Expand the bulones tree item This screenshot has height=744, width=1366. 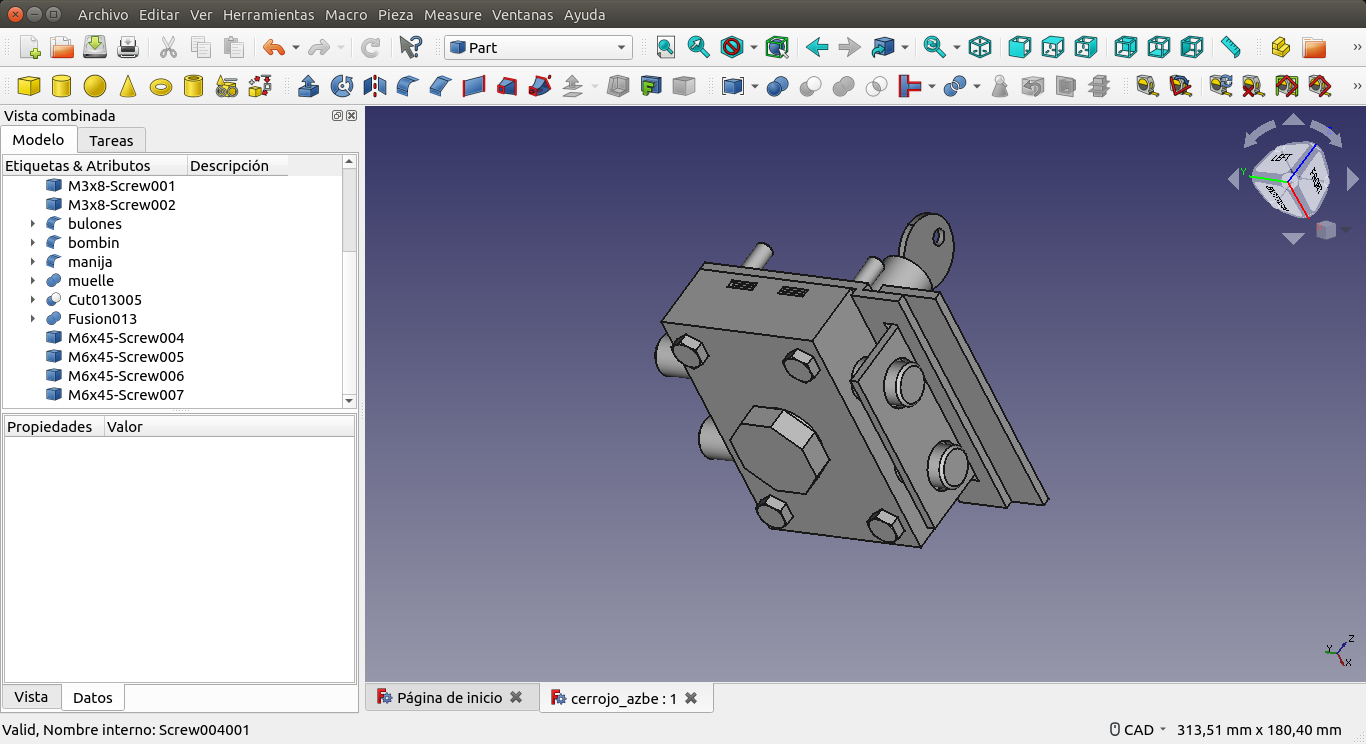click(33, 224)
